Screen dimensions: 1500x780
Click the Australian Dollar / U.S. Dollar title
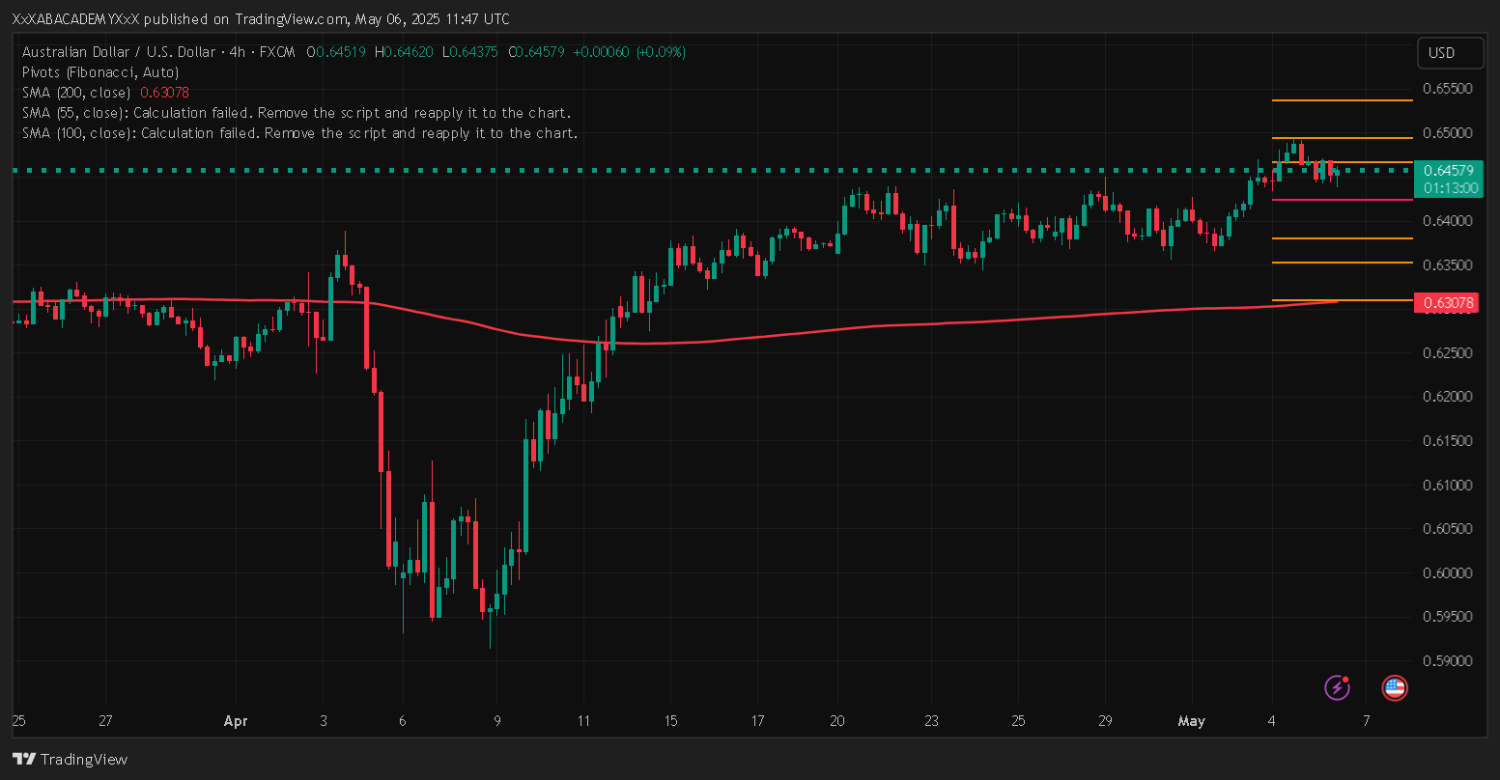pyautogui.click(x=121, y=52)
